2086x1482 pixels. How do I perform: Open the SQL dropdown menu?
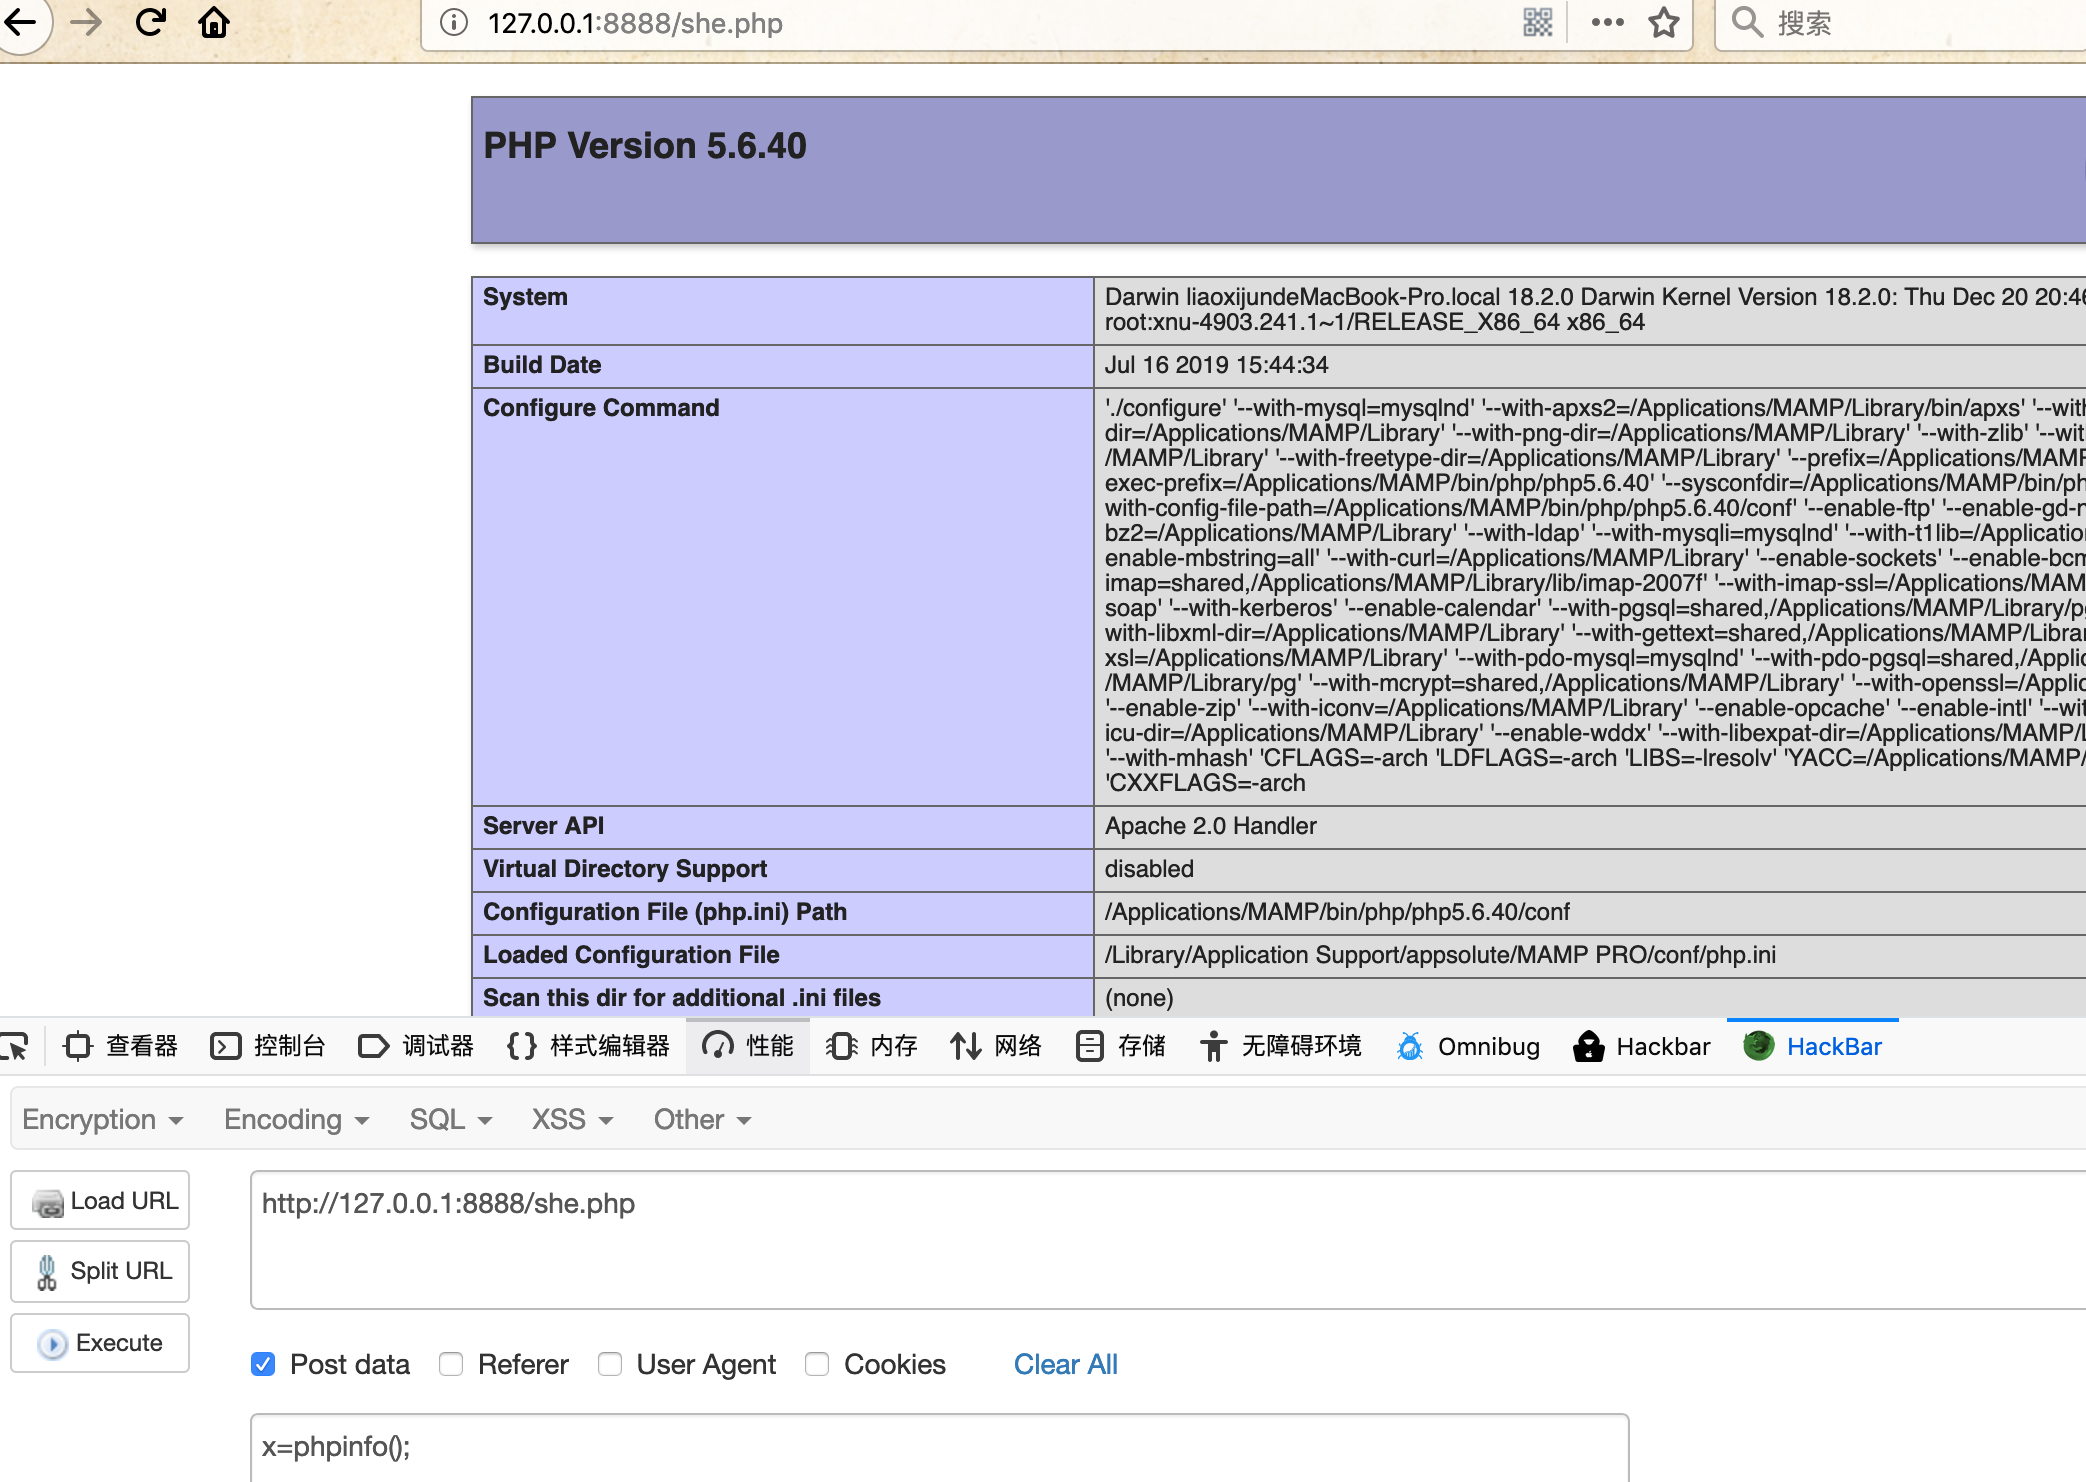coord(450,1120)
